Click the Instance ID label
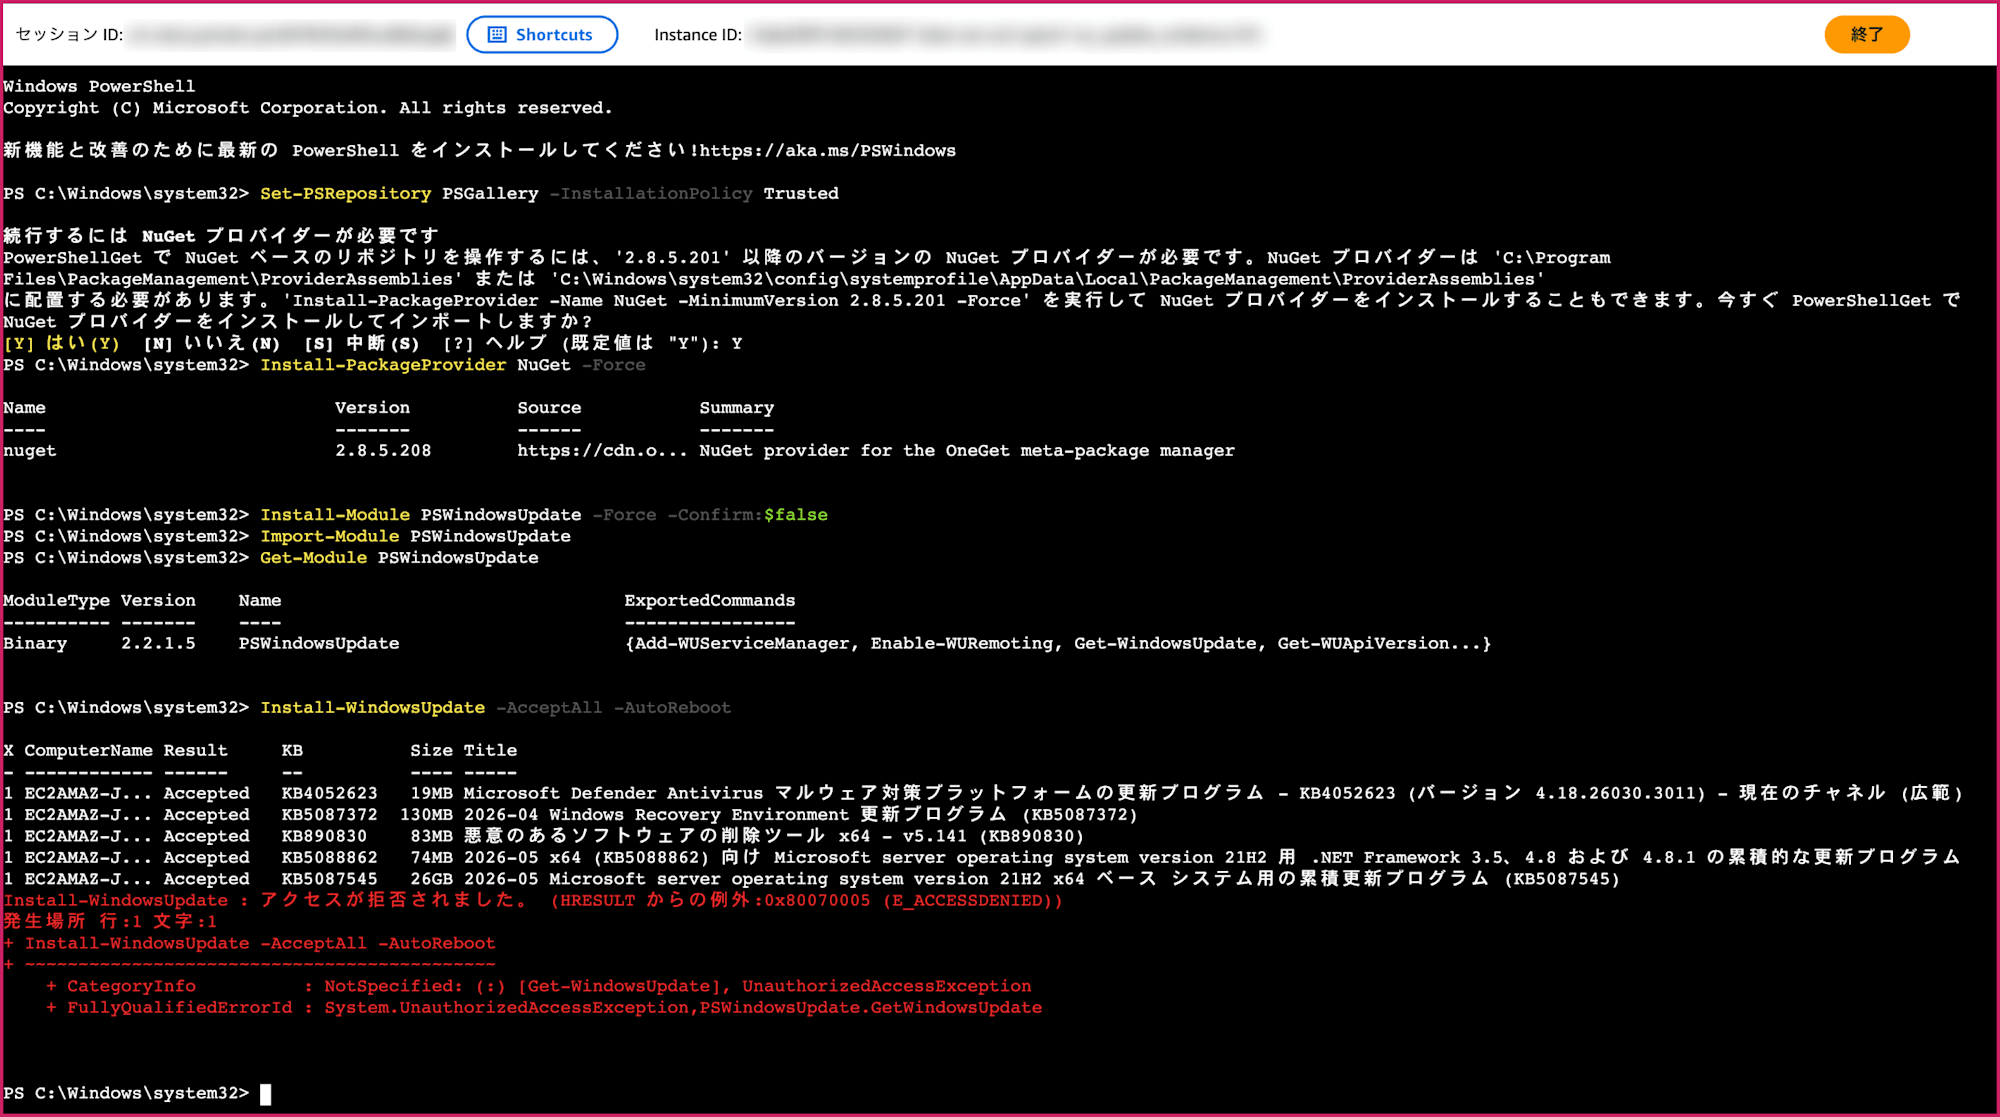2000x1117 pixels. 698,34
